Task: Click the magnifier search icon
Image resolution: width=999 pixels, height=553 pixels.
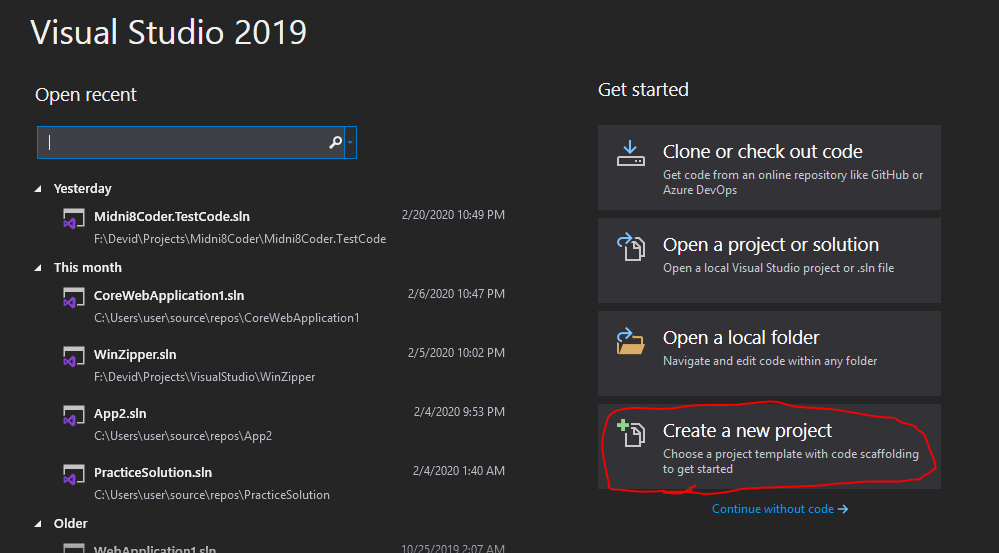Action: pos(335,142)
